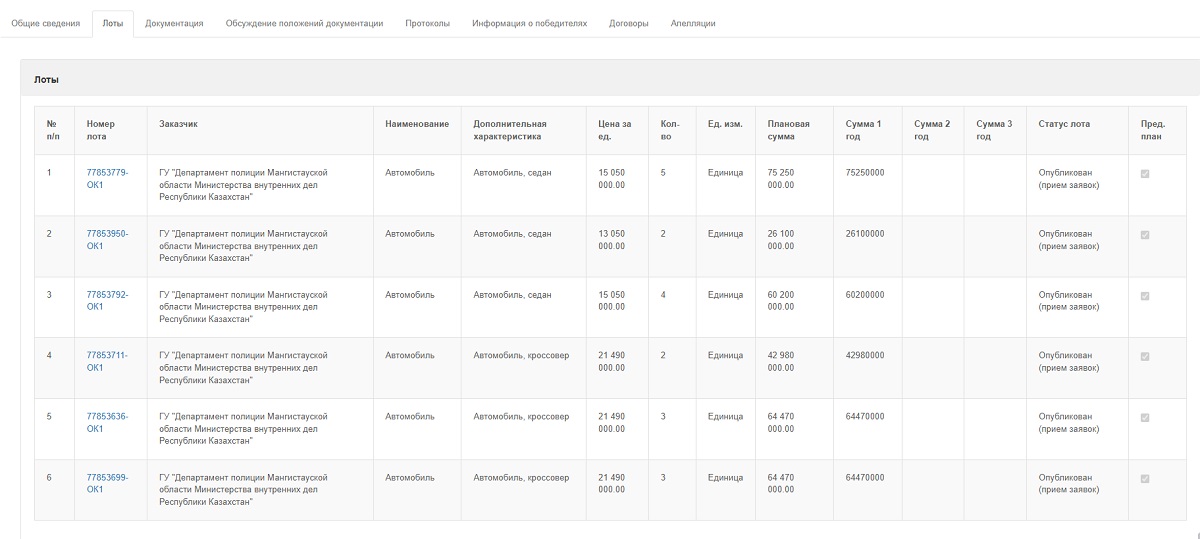This screenshot has height=539, width=1200.
Task: Toggle Пред. план checkbox for lot 1
Action: click(1145, 173)
